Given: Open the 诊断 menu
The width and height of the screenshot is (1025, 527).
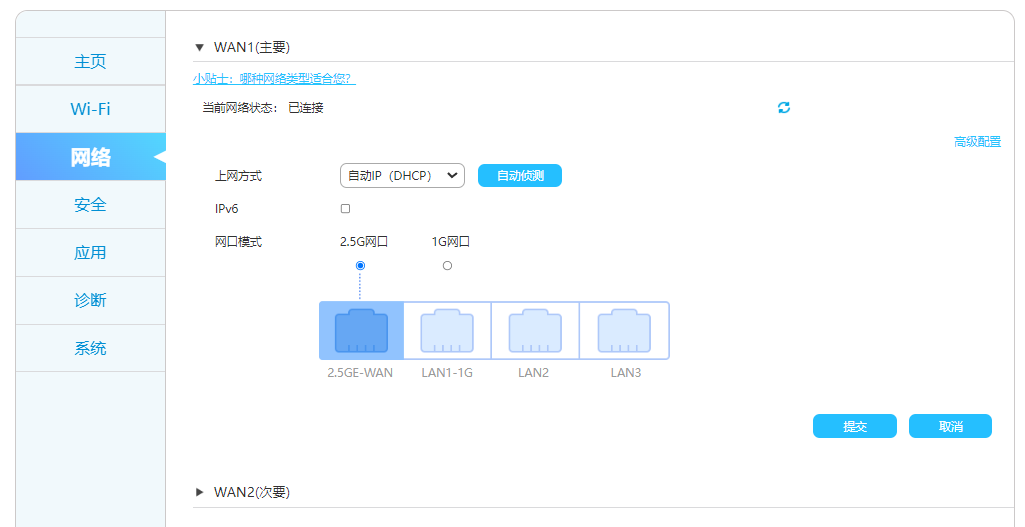Looking at the screenshot, I should (x=90, y=300).
